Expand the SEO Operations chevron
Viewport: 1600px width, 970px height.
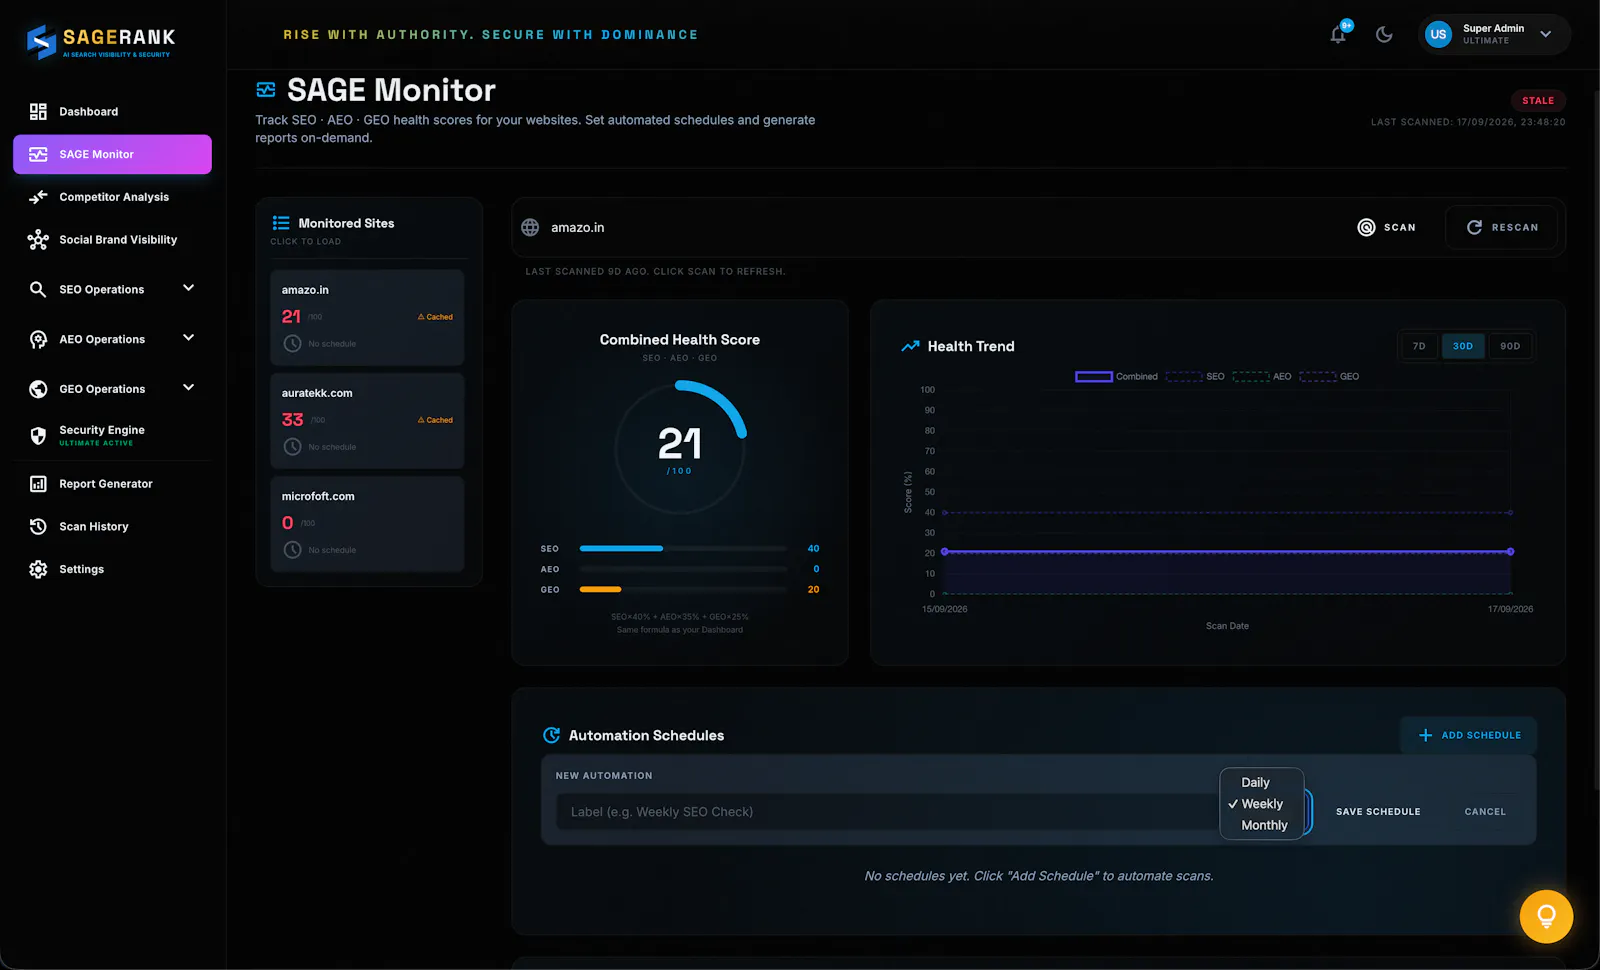pyautogui.click(x=188, y=288)
